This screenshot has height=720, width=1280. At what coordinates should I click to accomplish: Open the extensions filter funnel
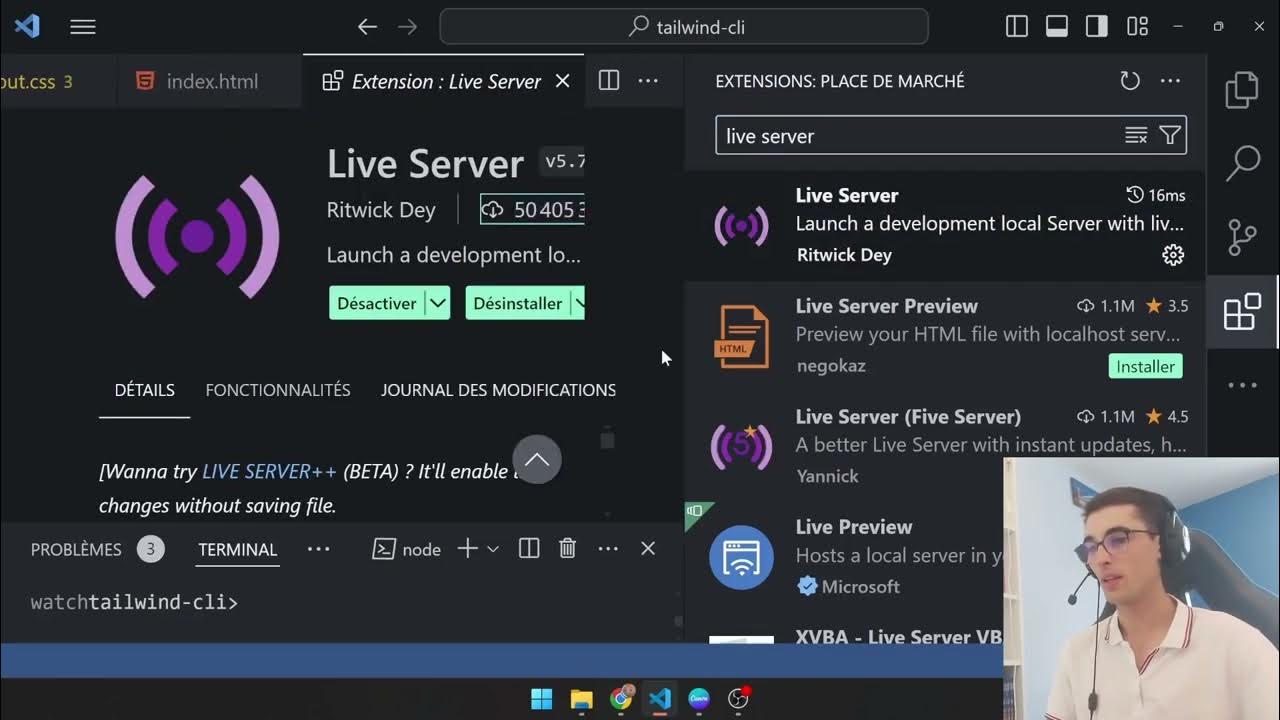[x=1170, y=136]
